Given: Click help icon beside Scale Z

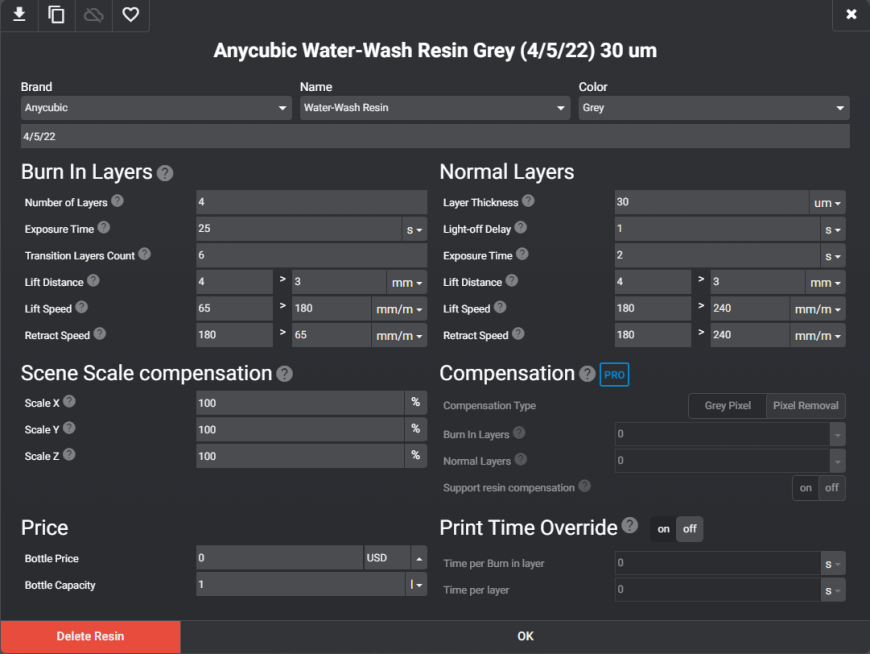Looking at the screenshot, I should [x=69, y=454].
